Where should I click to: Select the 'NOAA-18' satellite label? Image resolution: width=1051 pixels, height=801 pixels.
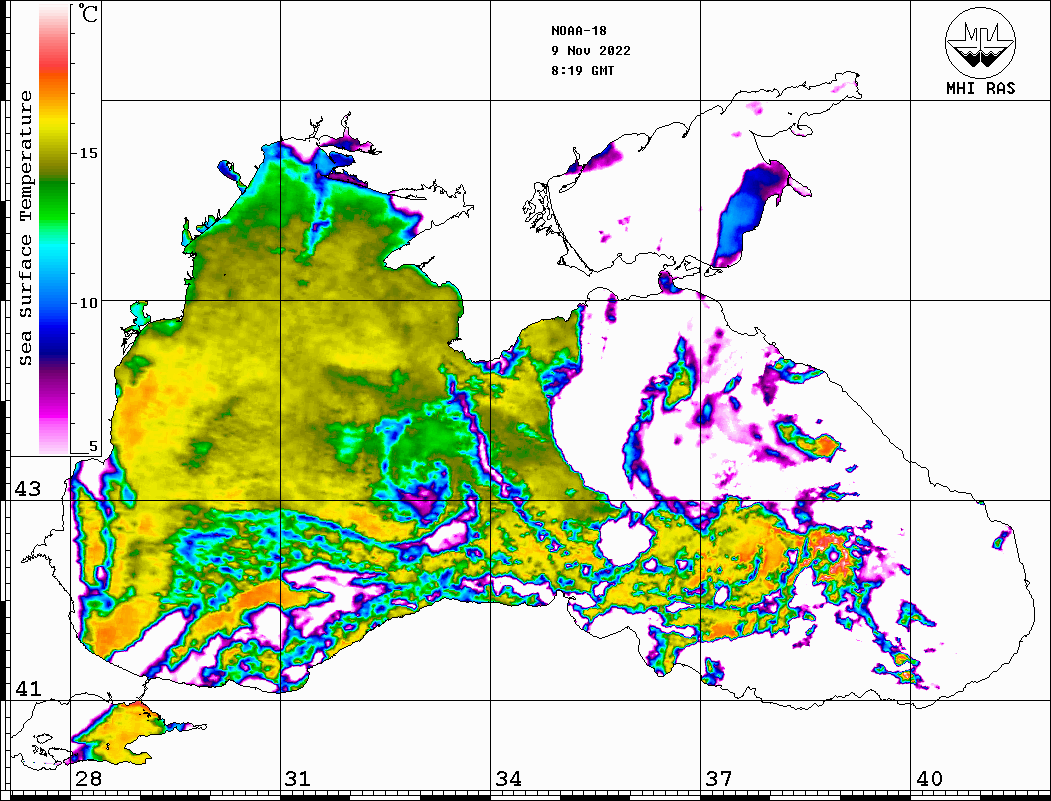click(578, 31)
